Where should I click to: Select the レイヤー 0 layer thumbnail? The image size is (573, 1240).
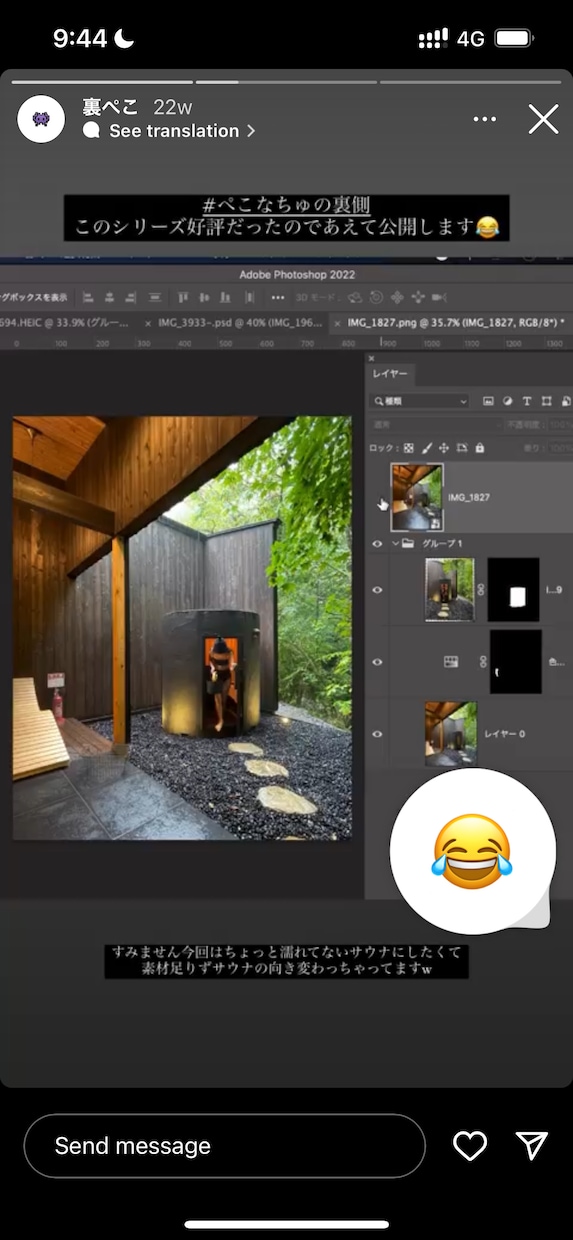tap(451, 734)
